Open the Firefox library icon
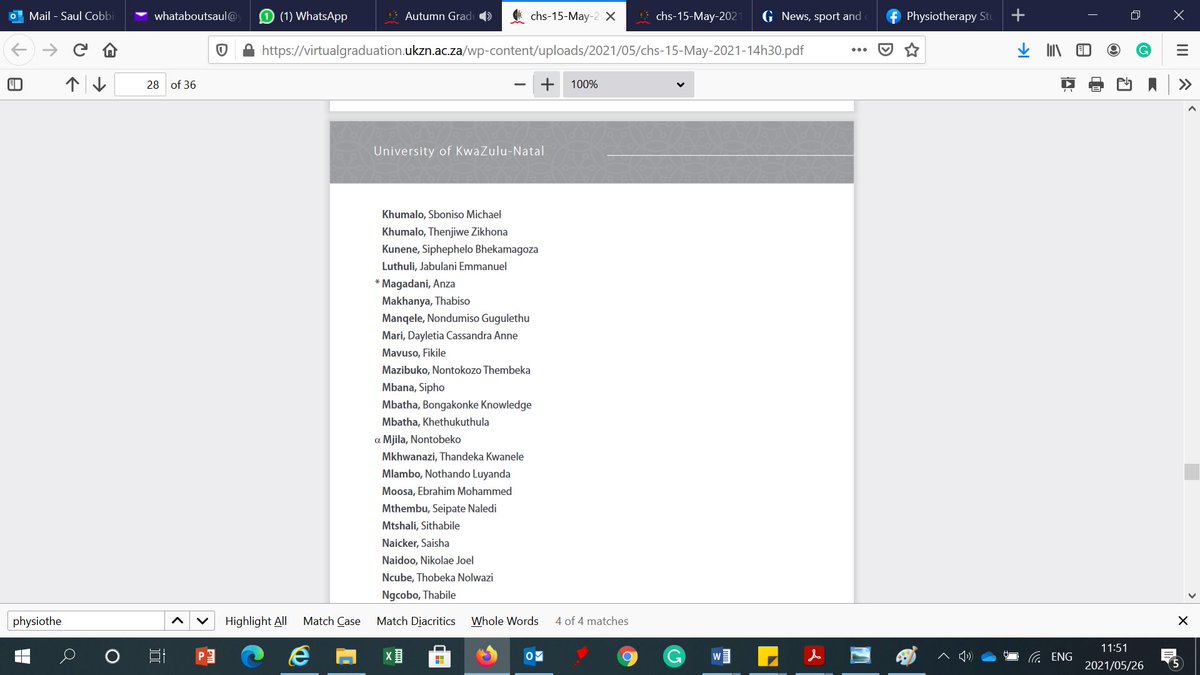 (x=1054, y=51)
